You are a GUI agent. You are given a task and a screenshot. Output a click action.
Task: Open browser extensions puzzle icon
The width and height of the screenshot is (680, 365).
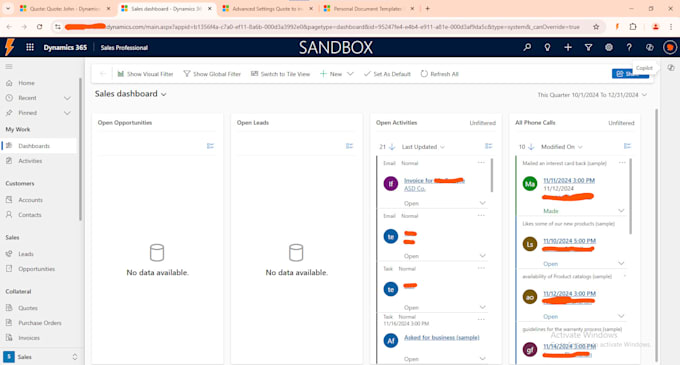click(x=633, y=27)
